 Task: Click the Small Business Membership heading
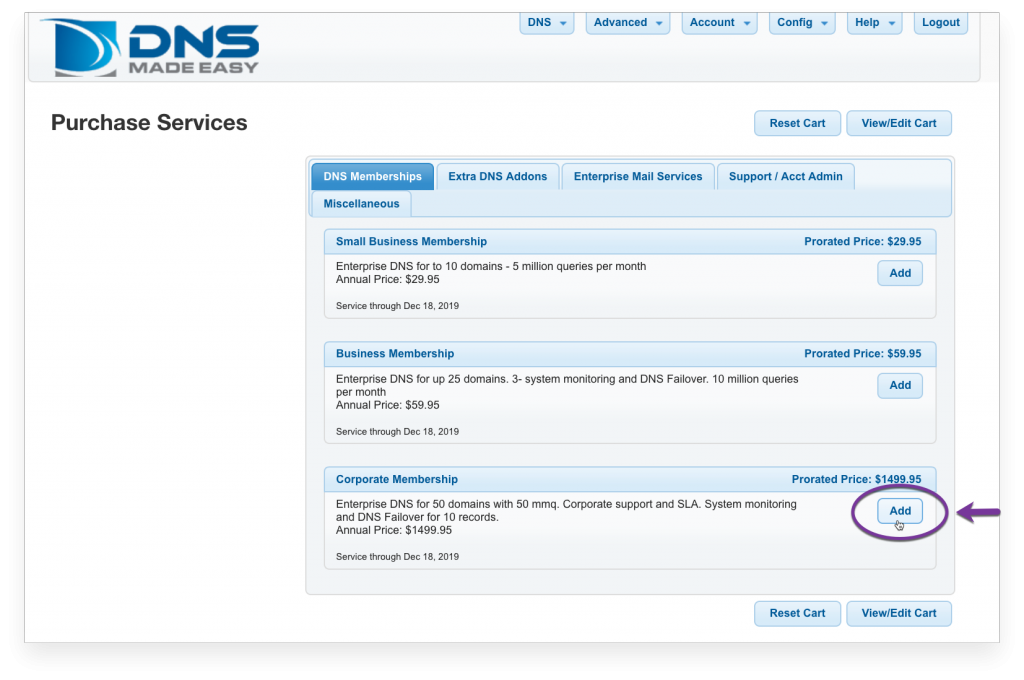pos(411,242)
